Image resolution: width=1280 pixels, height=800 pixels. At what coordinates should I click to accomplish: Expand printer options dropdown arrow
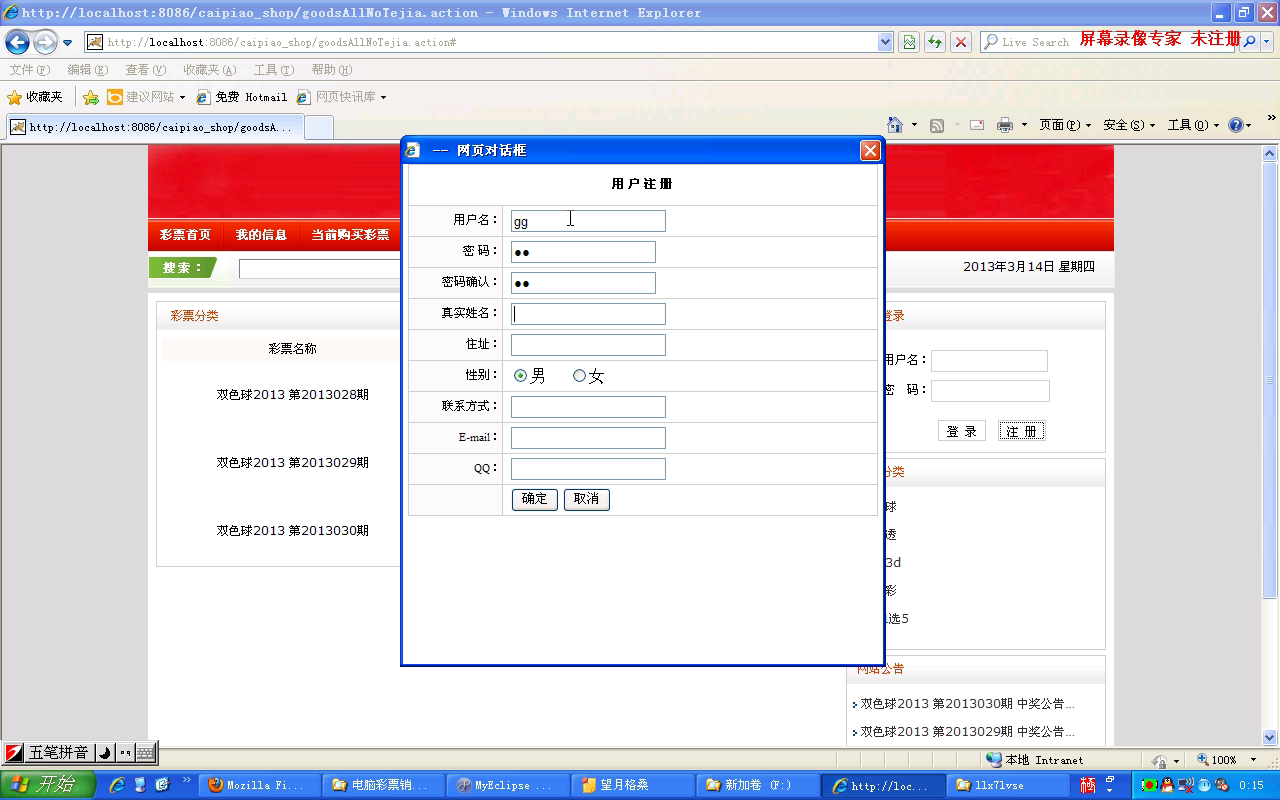[x=1024, y=125]
